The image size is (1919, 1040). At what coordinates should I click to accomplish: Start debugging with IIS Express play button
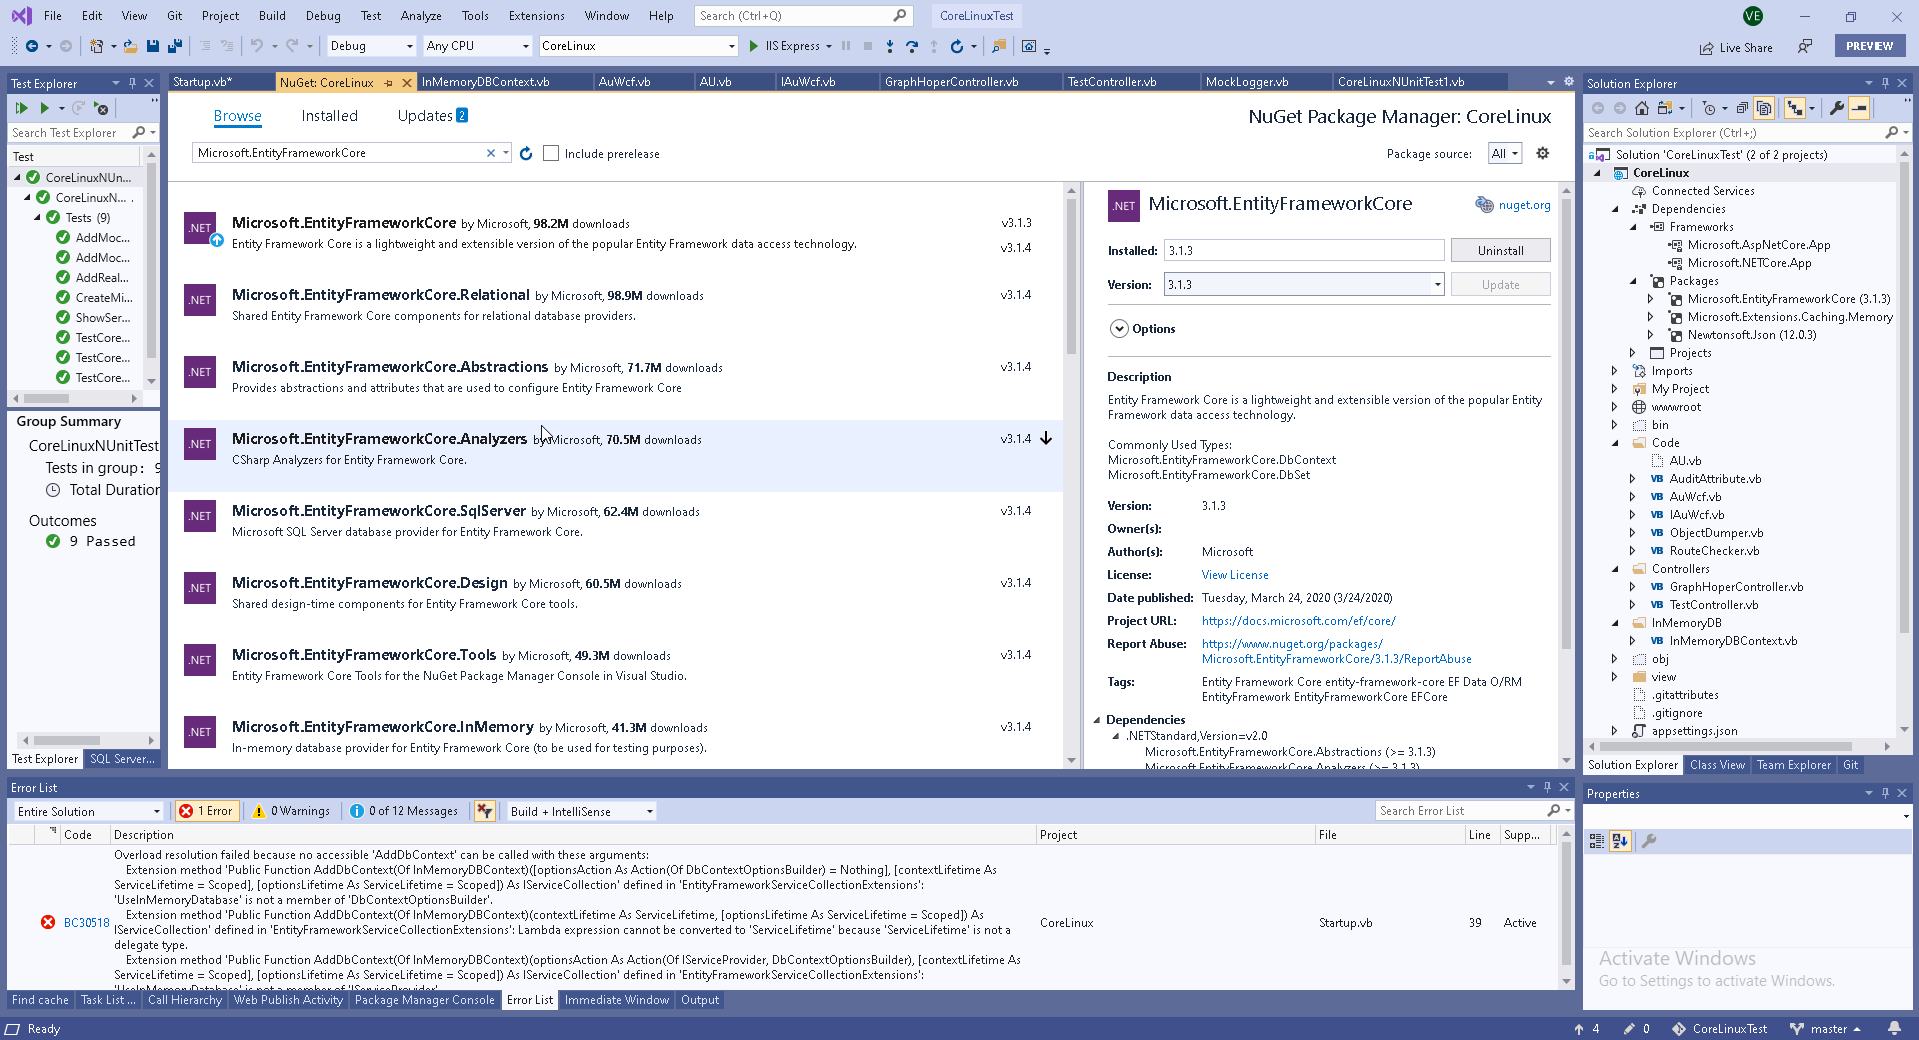click(x=754, y=46)
